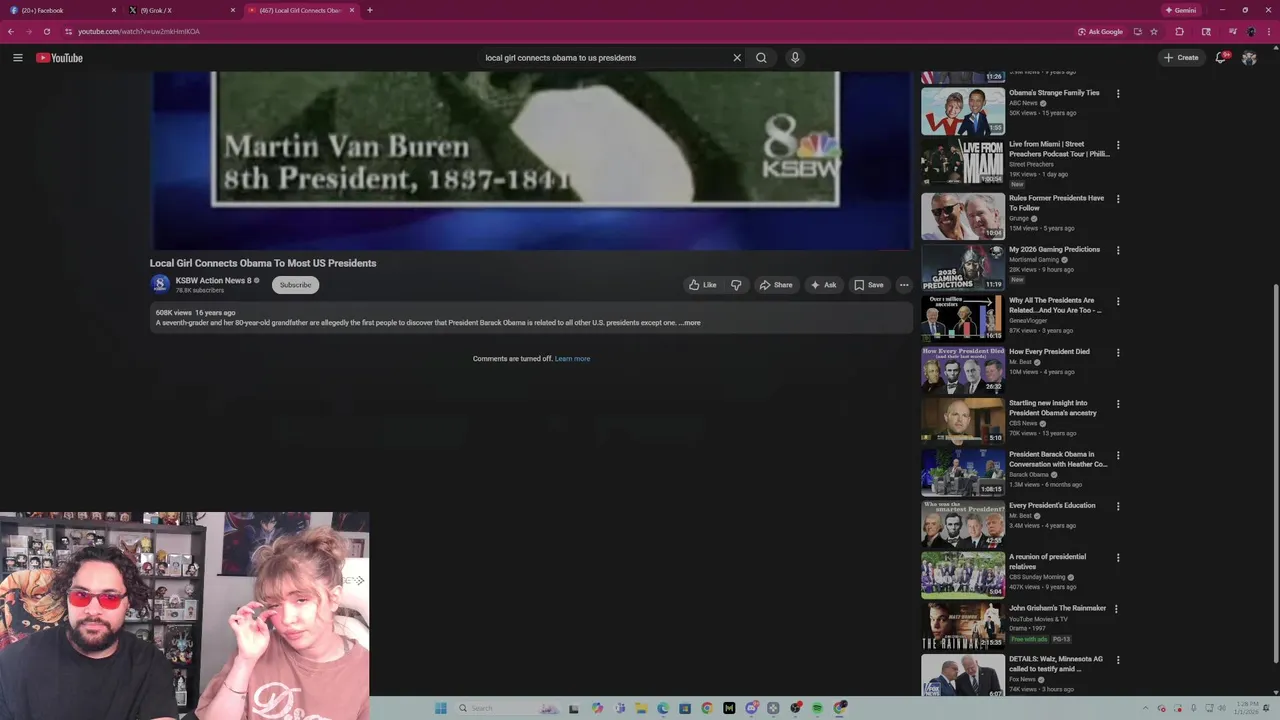The height and width of the screenshot is (720, 1280).
Task: Open the YouTube hamburger guide menu
Action: [17, 58]
